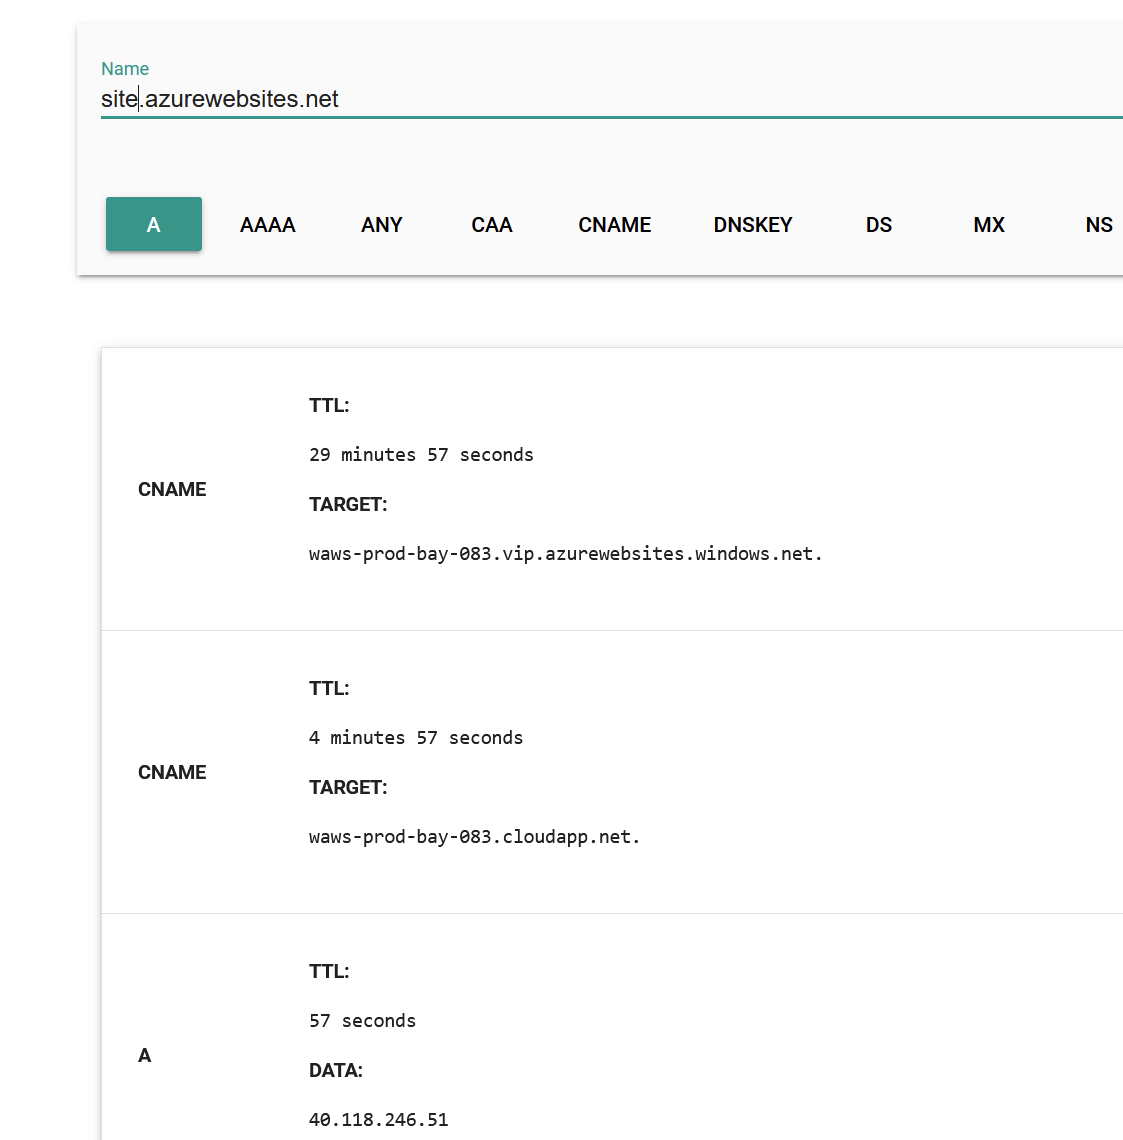Click the DATA: label in the A record

(336, 1070)
